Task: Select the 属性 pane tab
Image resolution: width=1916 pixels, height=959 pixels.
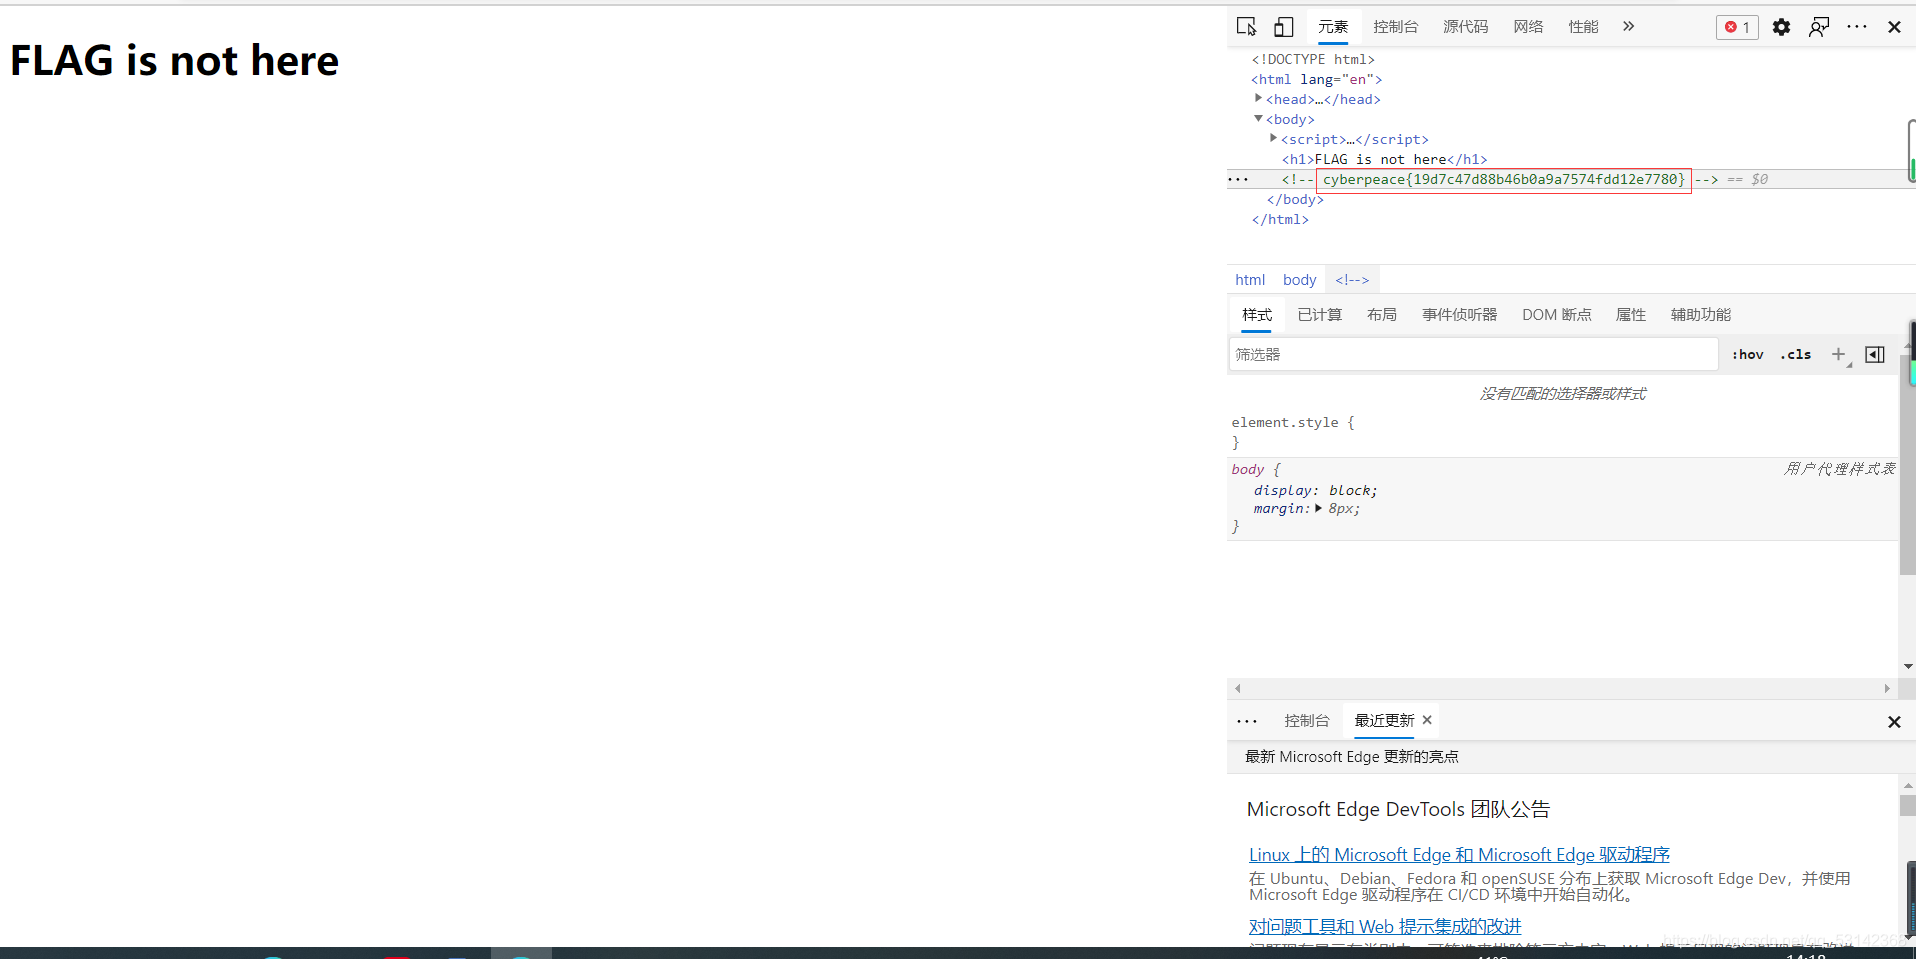Action: pos(1631,315)
